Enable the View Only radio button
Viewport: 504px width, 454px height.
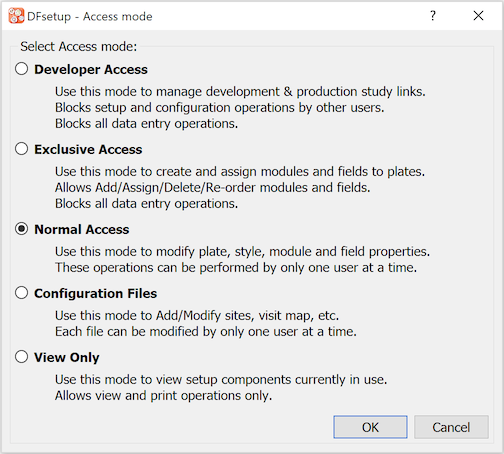(x=22, y=357)
